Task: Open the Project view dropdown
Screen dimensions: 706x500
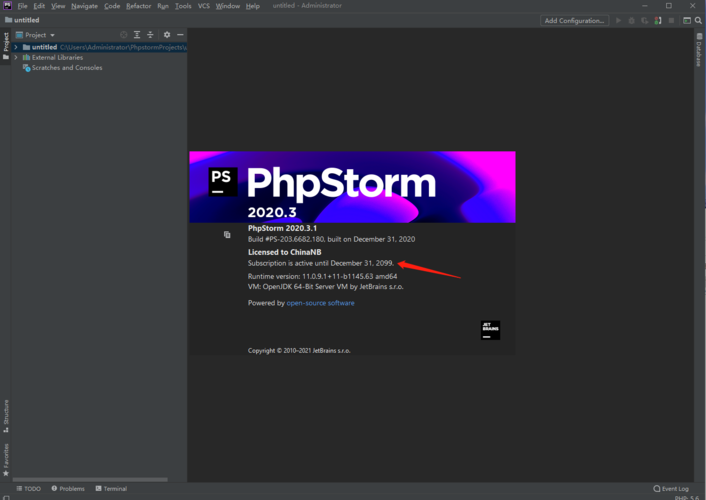Action: (35, 35)
